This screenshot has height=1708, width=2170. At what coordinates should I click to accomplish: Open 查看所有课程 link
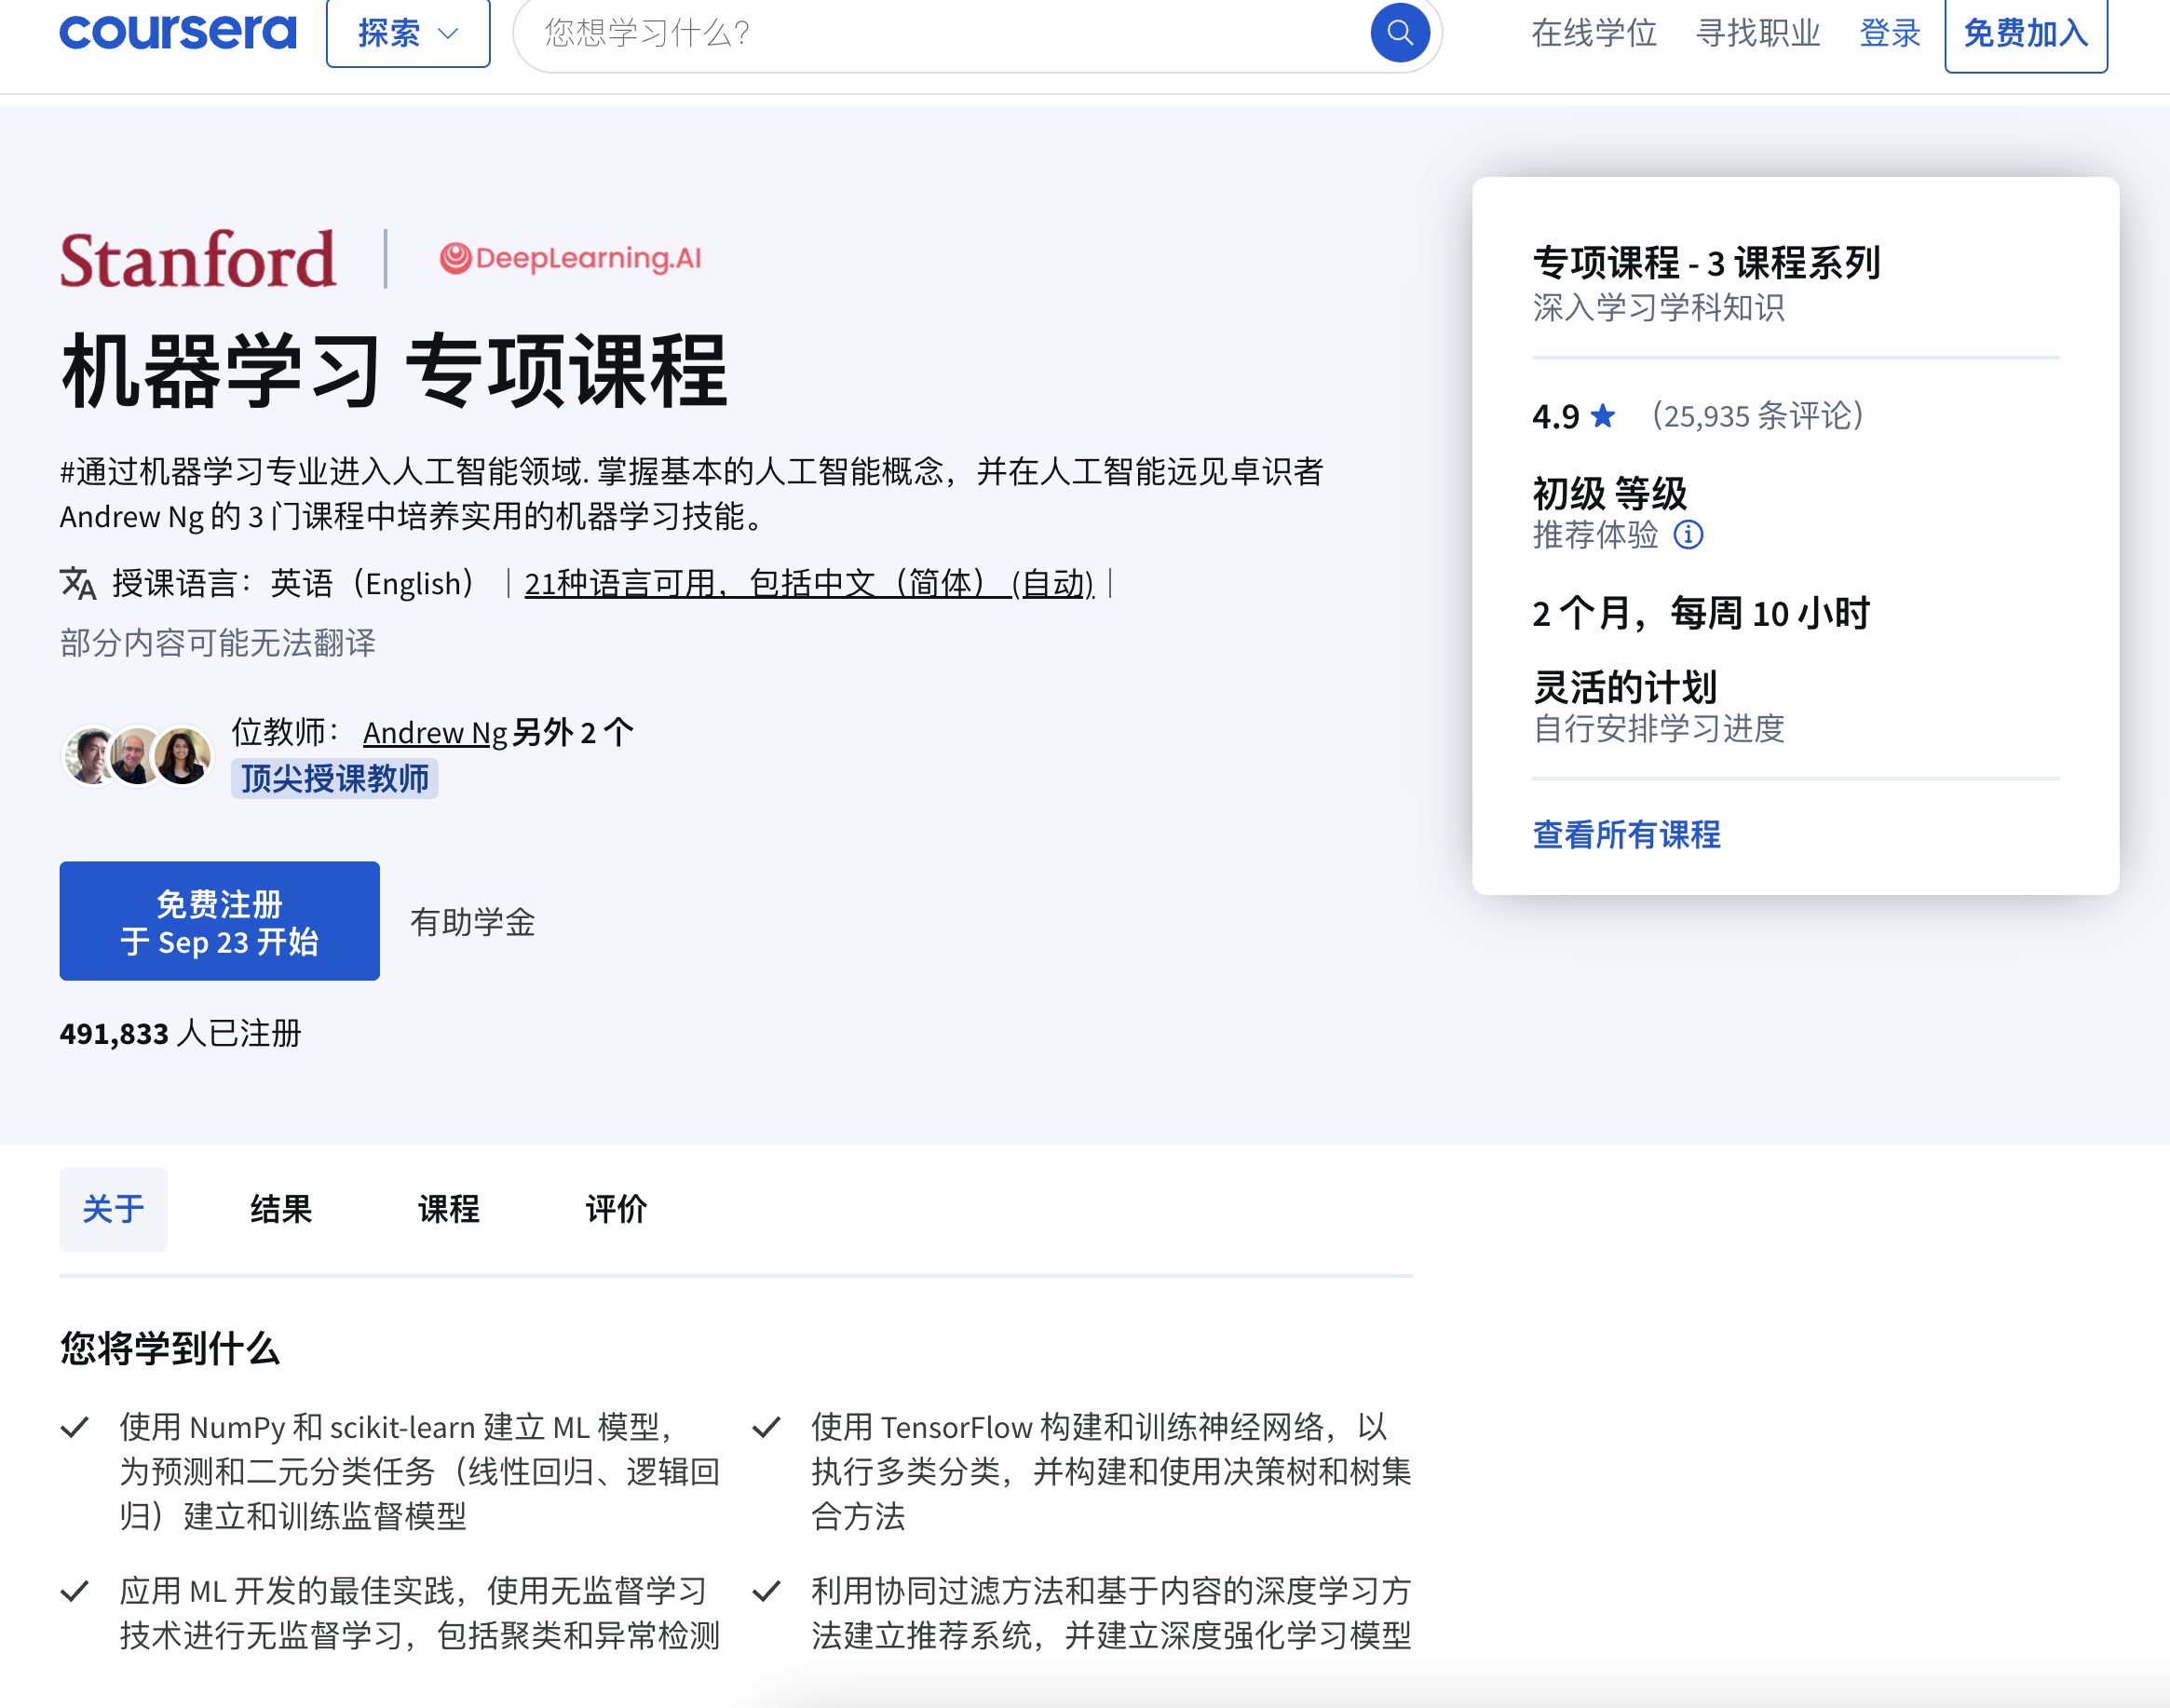(1627, 834)
